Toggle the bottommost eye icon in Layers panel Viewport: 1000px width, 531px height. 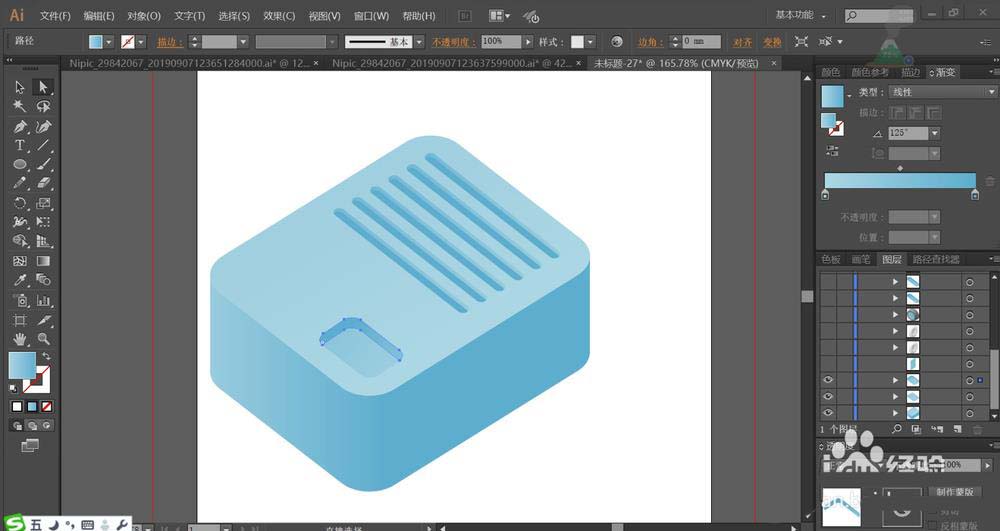coord(828,413)
